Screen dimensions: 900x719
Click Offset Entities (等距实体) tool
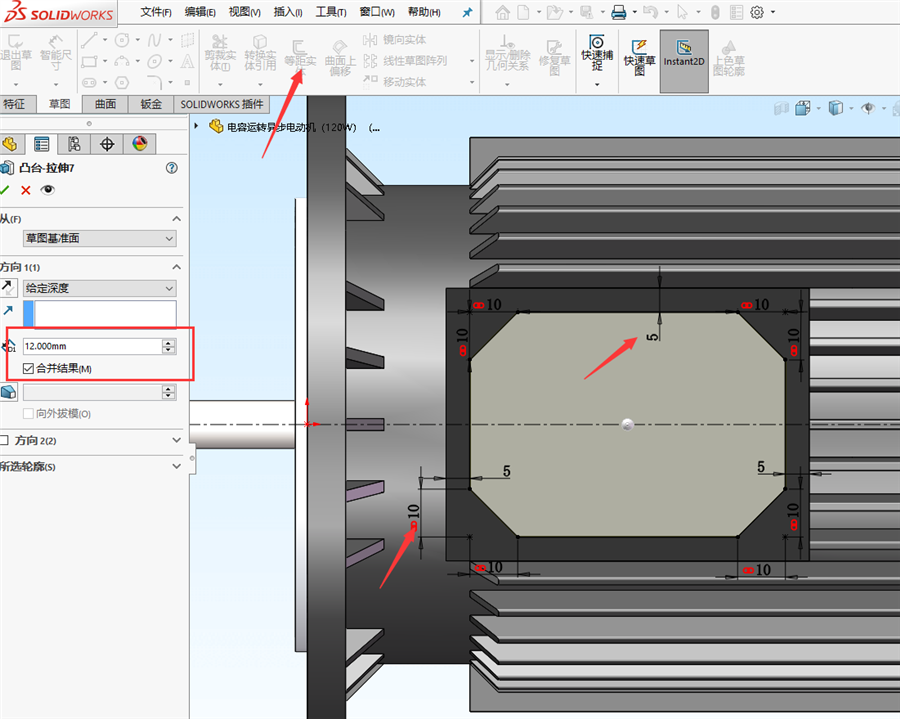coord(300,53)
